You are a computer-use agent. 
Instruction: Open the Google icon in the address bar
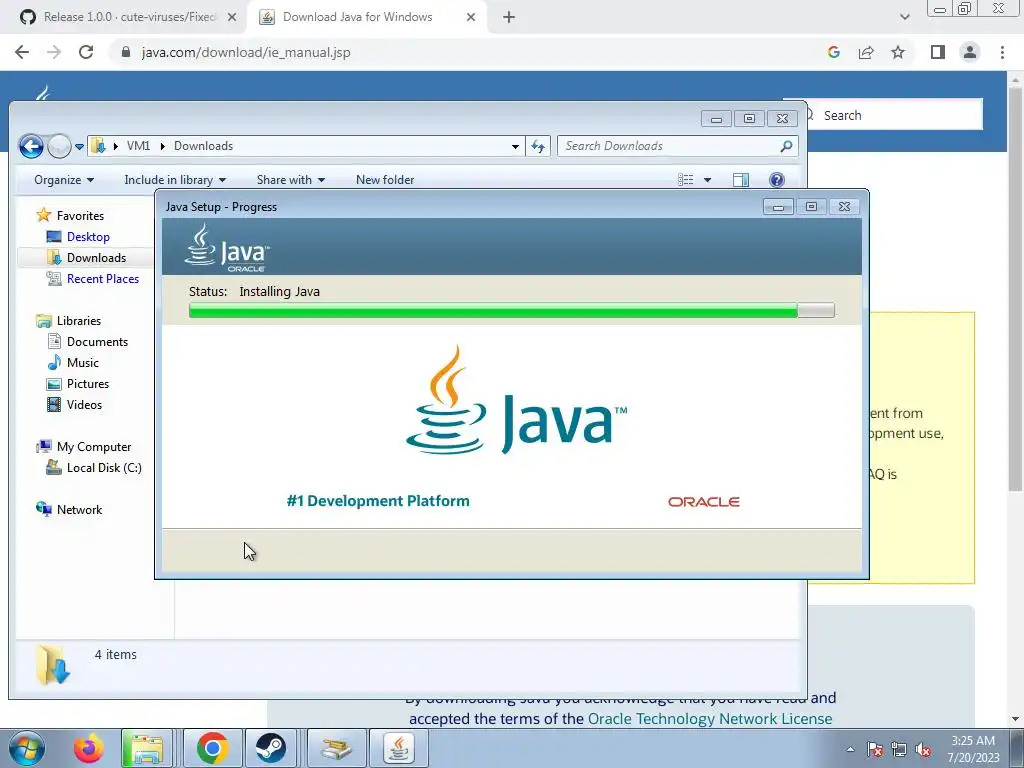(833, 52)
